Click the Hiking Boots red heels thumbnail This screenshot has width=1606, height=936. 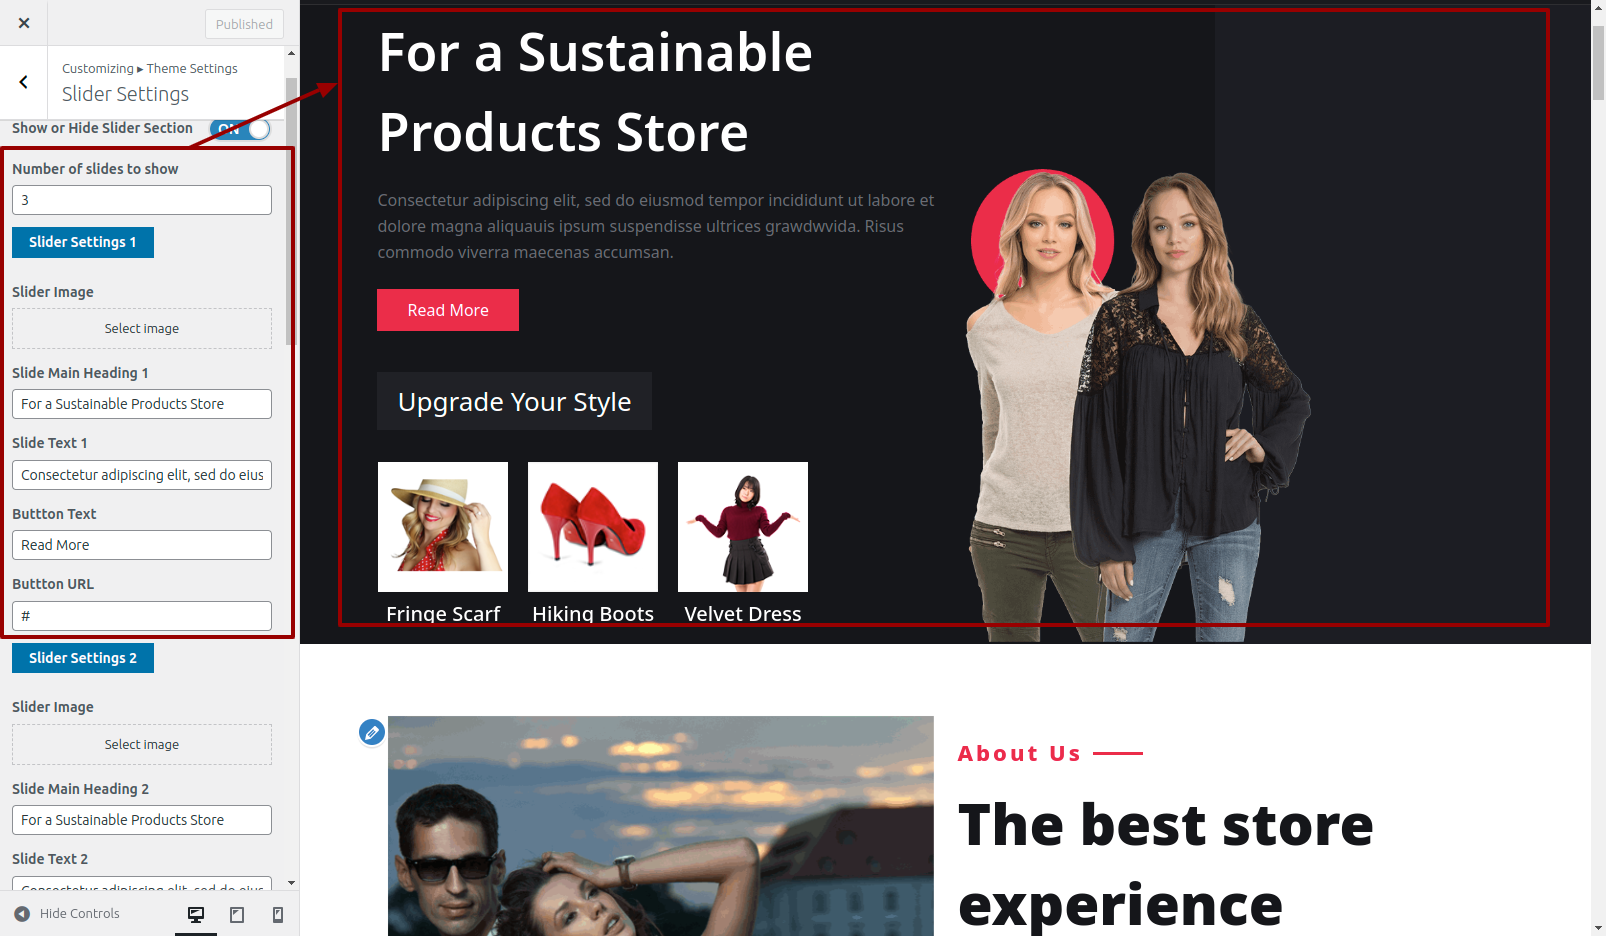pos(593,527)
